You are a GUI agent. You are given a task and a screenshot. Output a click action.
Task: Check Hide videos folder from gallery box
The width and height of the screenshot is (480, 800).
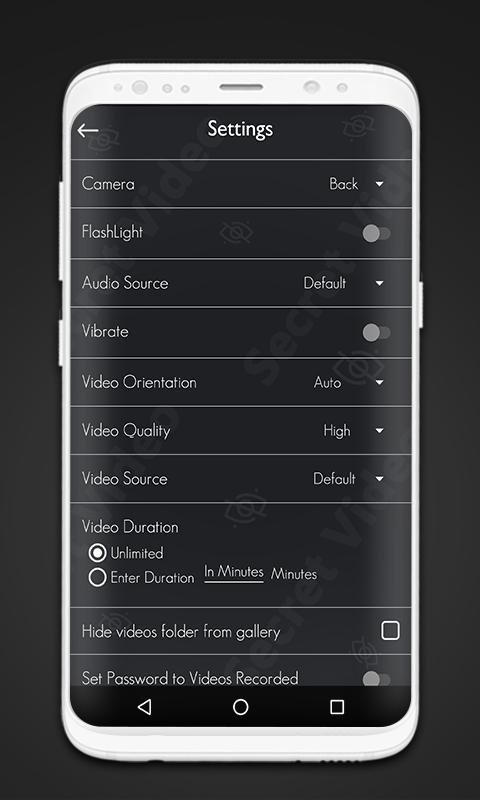[x=390, y=631]
